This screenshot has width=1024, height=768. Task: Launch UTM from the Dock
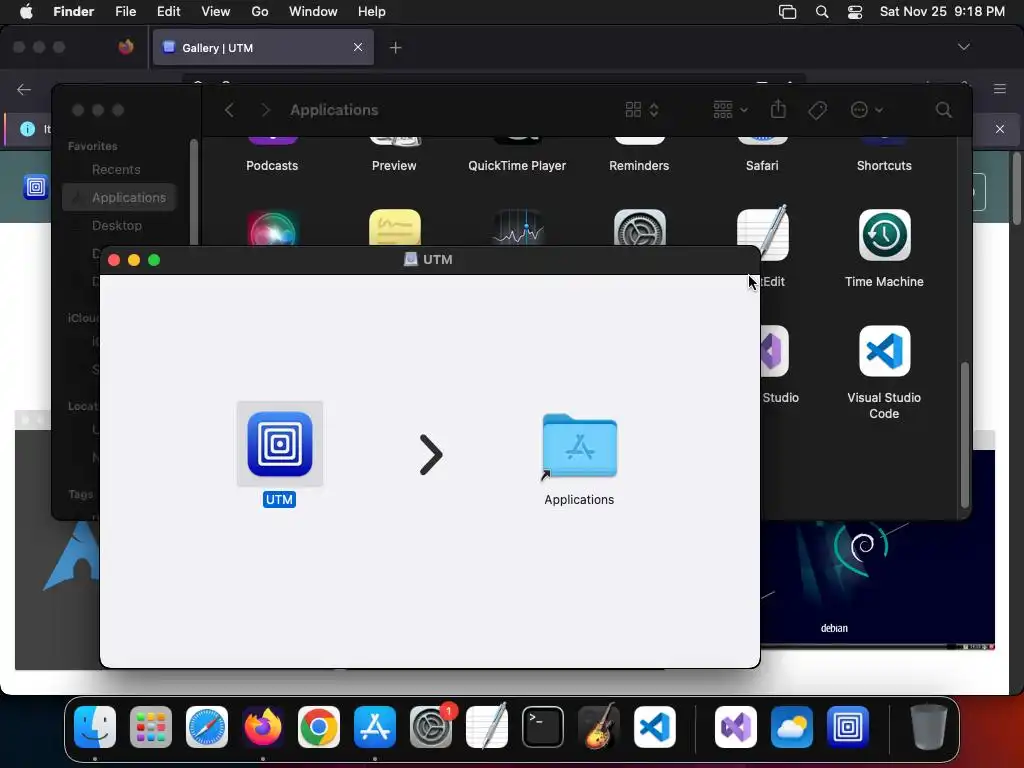click(x=848, y=727)
